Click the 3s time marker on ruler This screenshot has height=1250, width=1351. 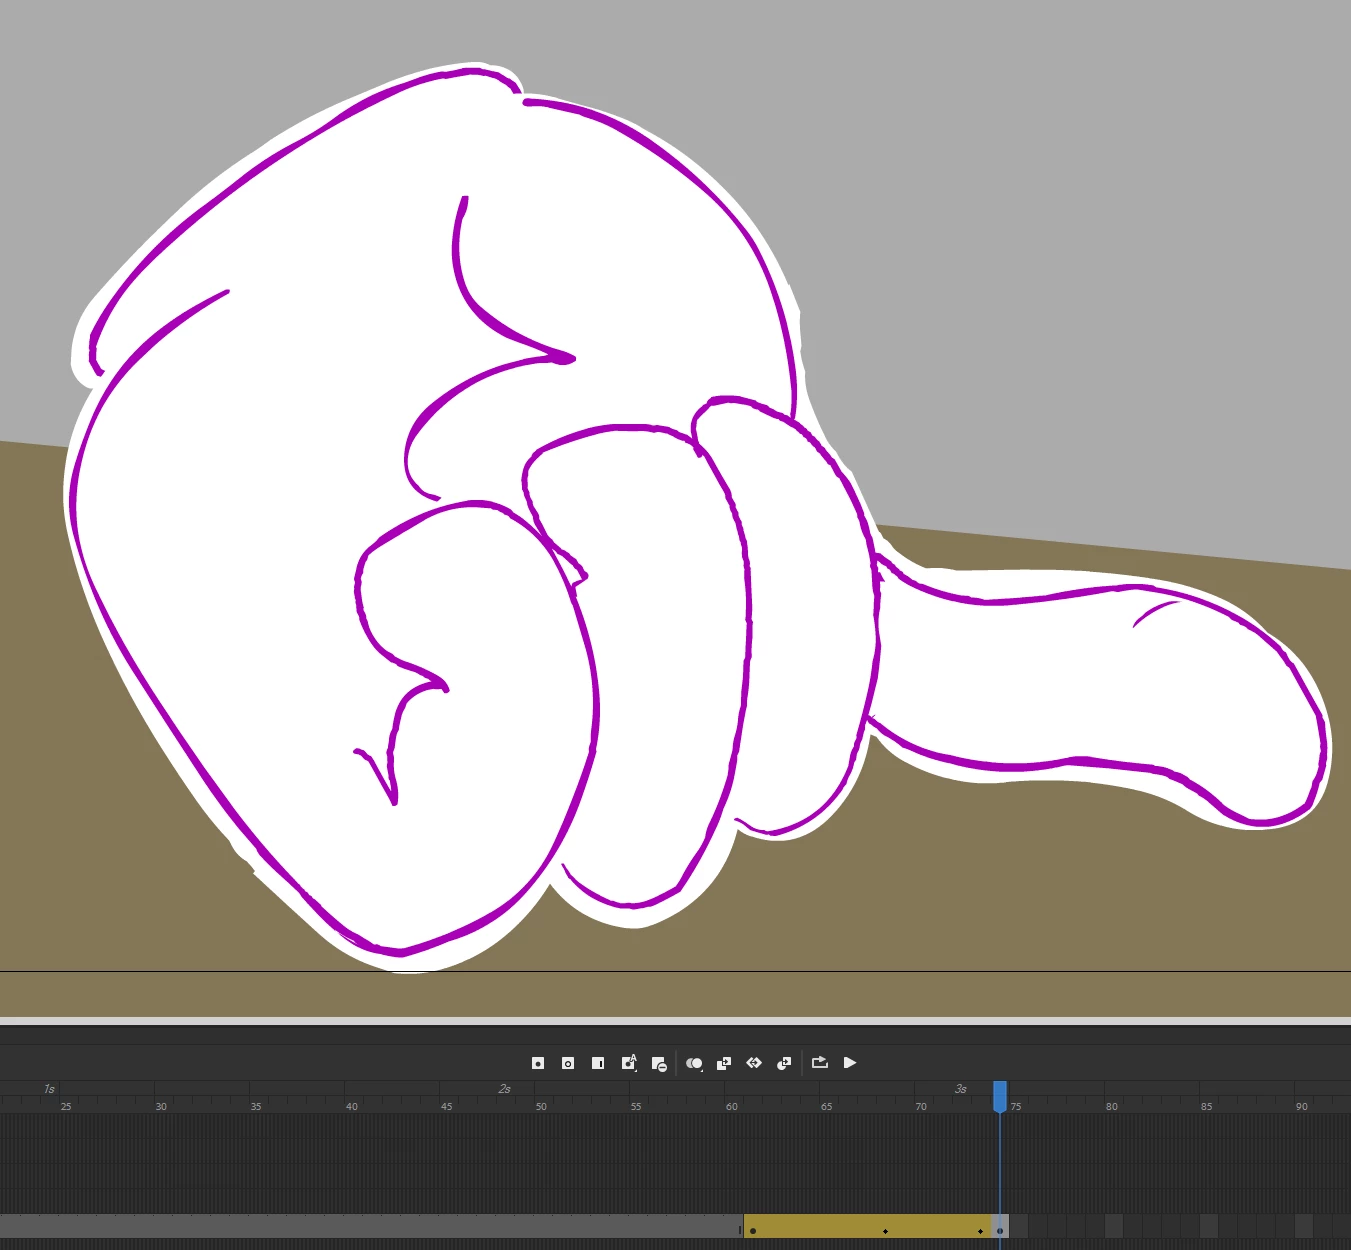point(961,1089)
